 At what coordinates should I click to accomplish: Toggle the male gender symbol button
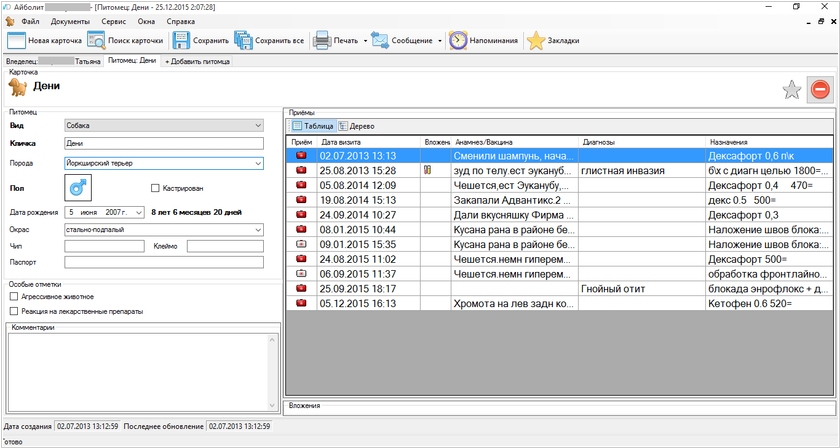(77, 187)
